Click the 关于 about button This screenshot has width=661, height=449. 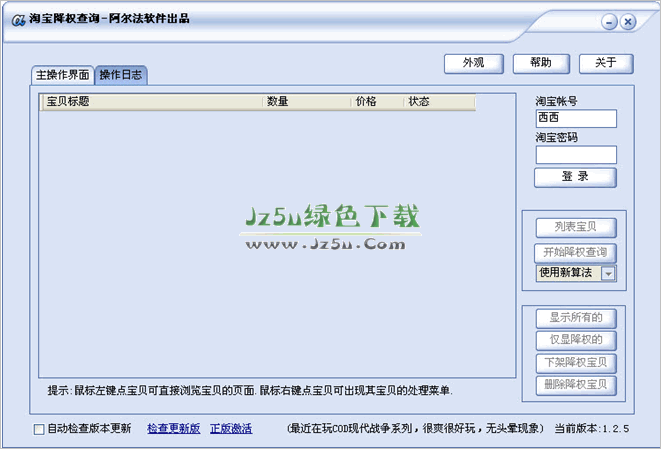point(606,64)
